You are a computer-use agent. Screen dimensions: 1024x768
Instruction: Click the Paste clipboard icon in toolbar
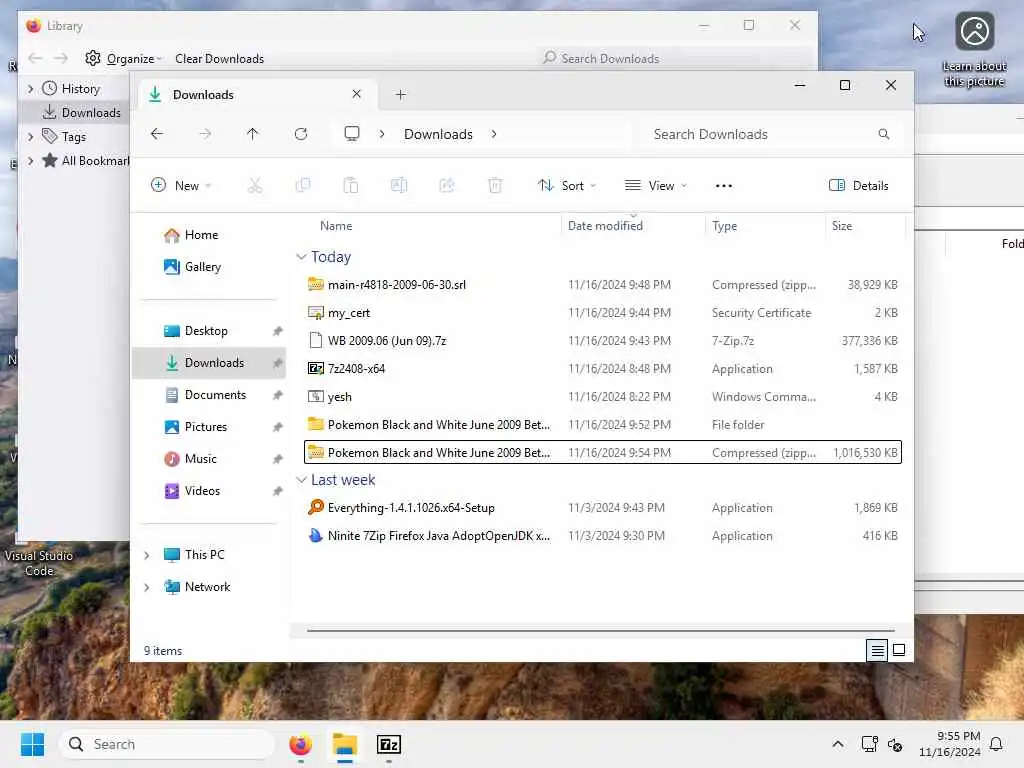(351, 185)
